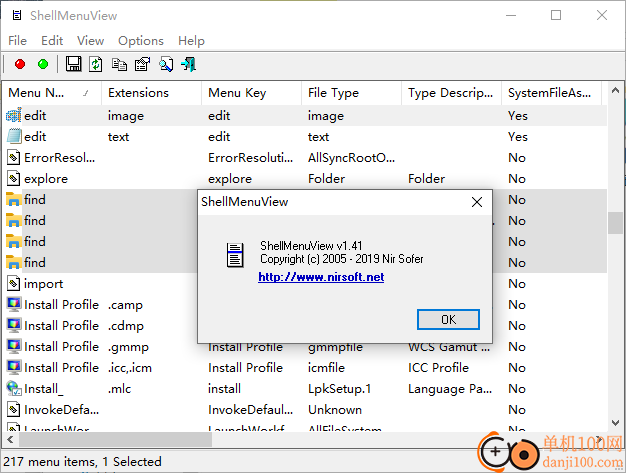Click the AllSyncRootO... file type cell
This screenshot has width=626, height=473.
[x=351, y=158]
